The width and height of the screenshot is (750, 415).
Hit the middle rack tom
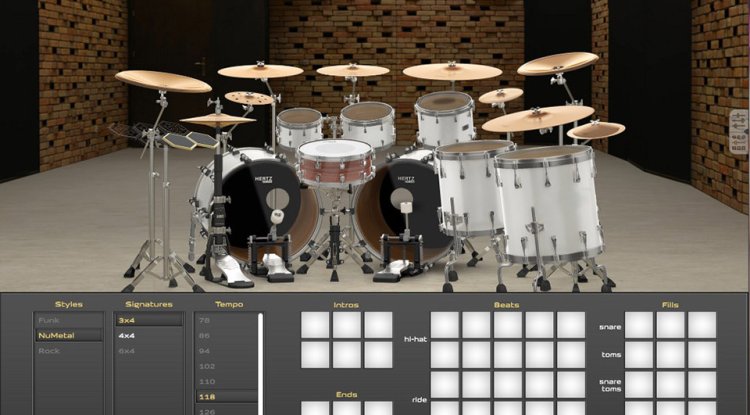tap(368, 125)
